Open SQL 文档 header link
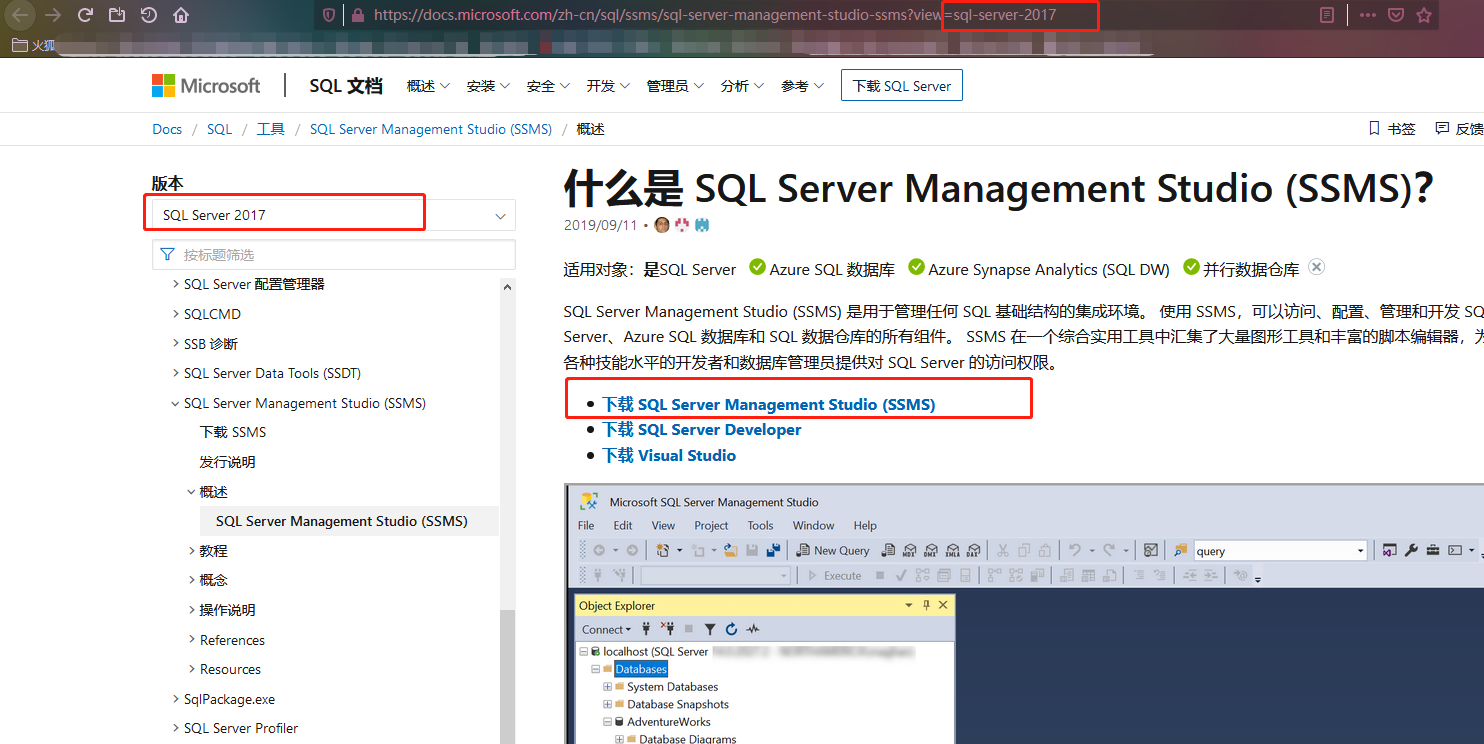This screenshot has height=744, width=1484. (346, 86)
